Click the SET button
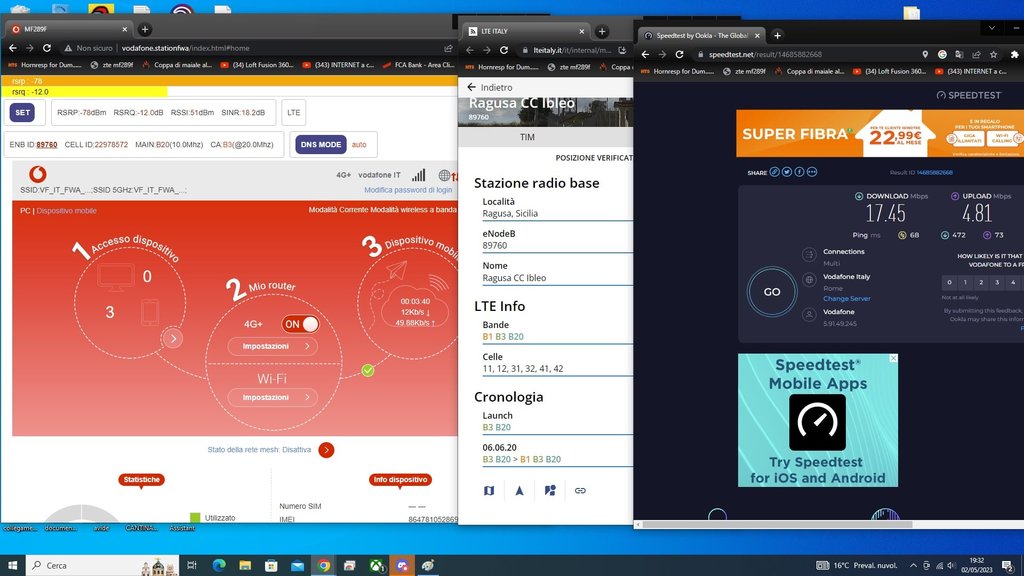 click(x=22, y=112)
